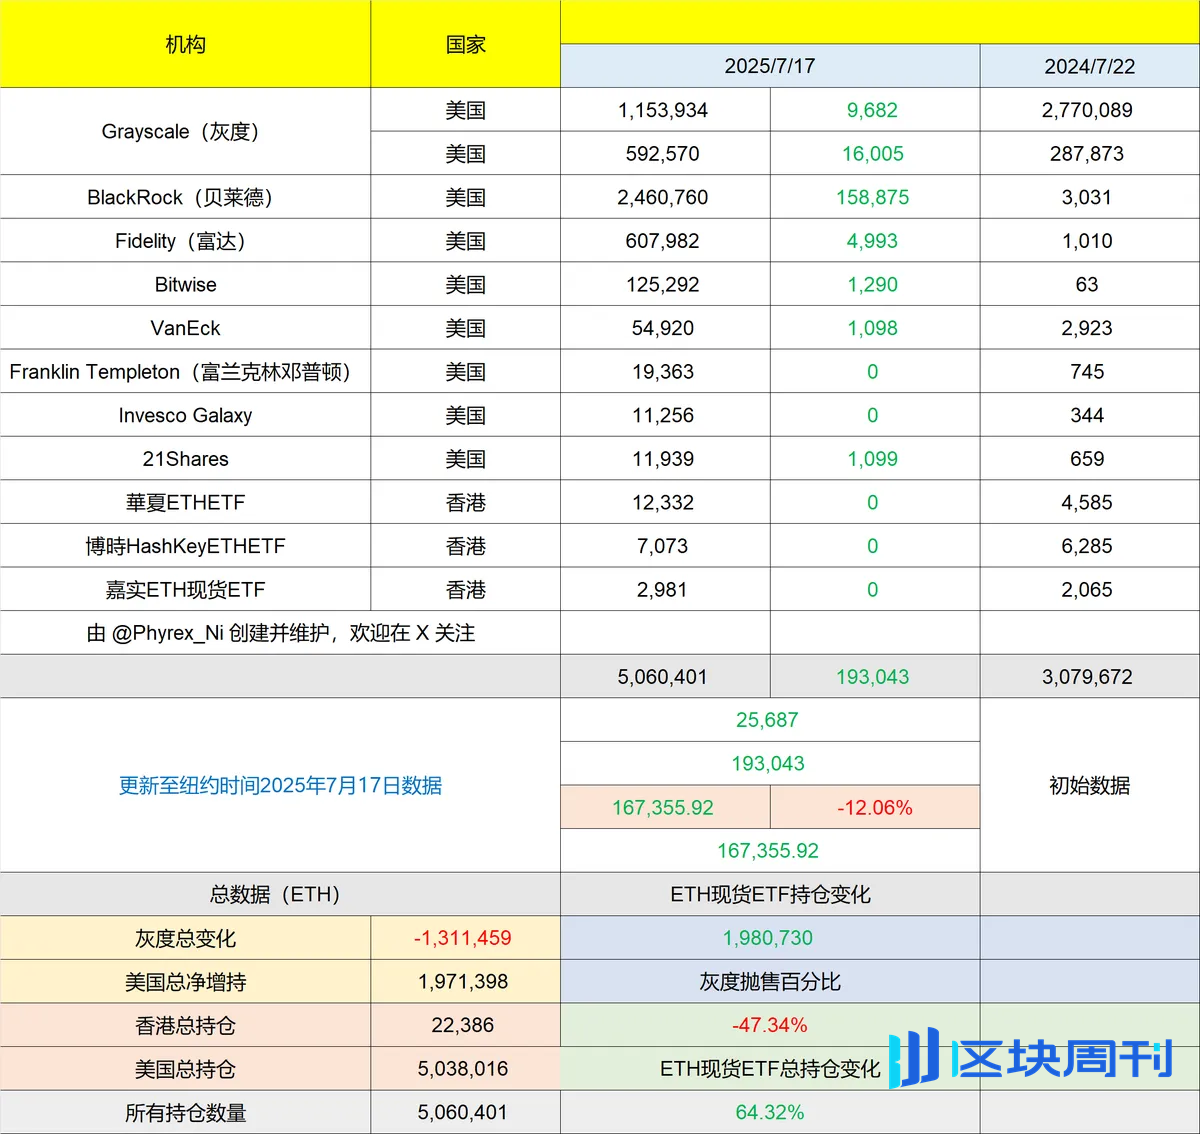Select the green value 1,099
This screenshot has width=1200, height=1134.
pyautogui.click(x=873, y=459)
